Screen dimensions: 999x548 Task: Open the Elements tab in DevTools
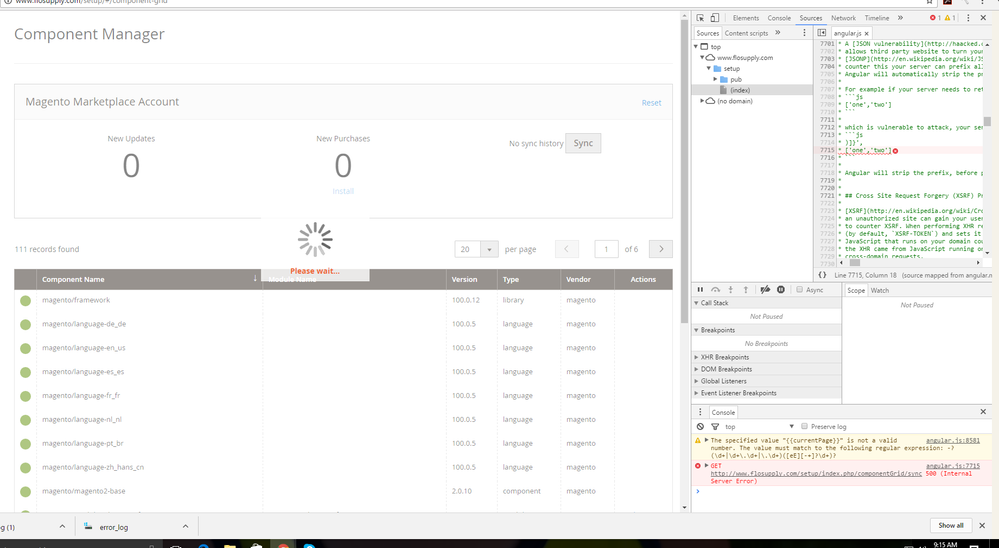(x=745, y=18)
